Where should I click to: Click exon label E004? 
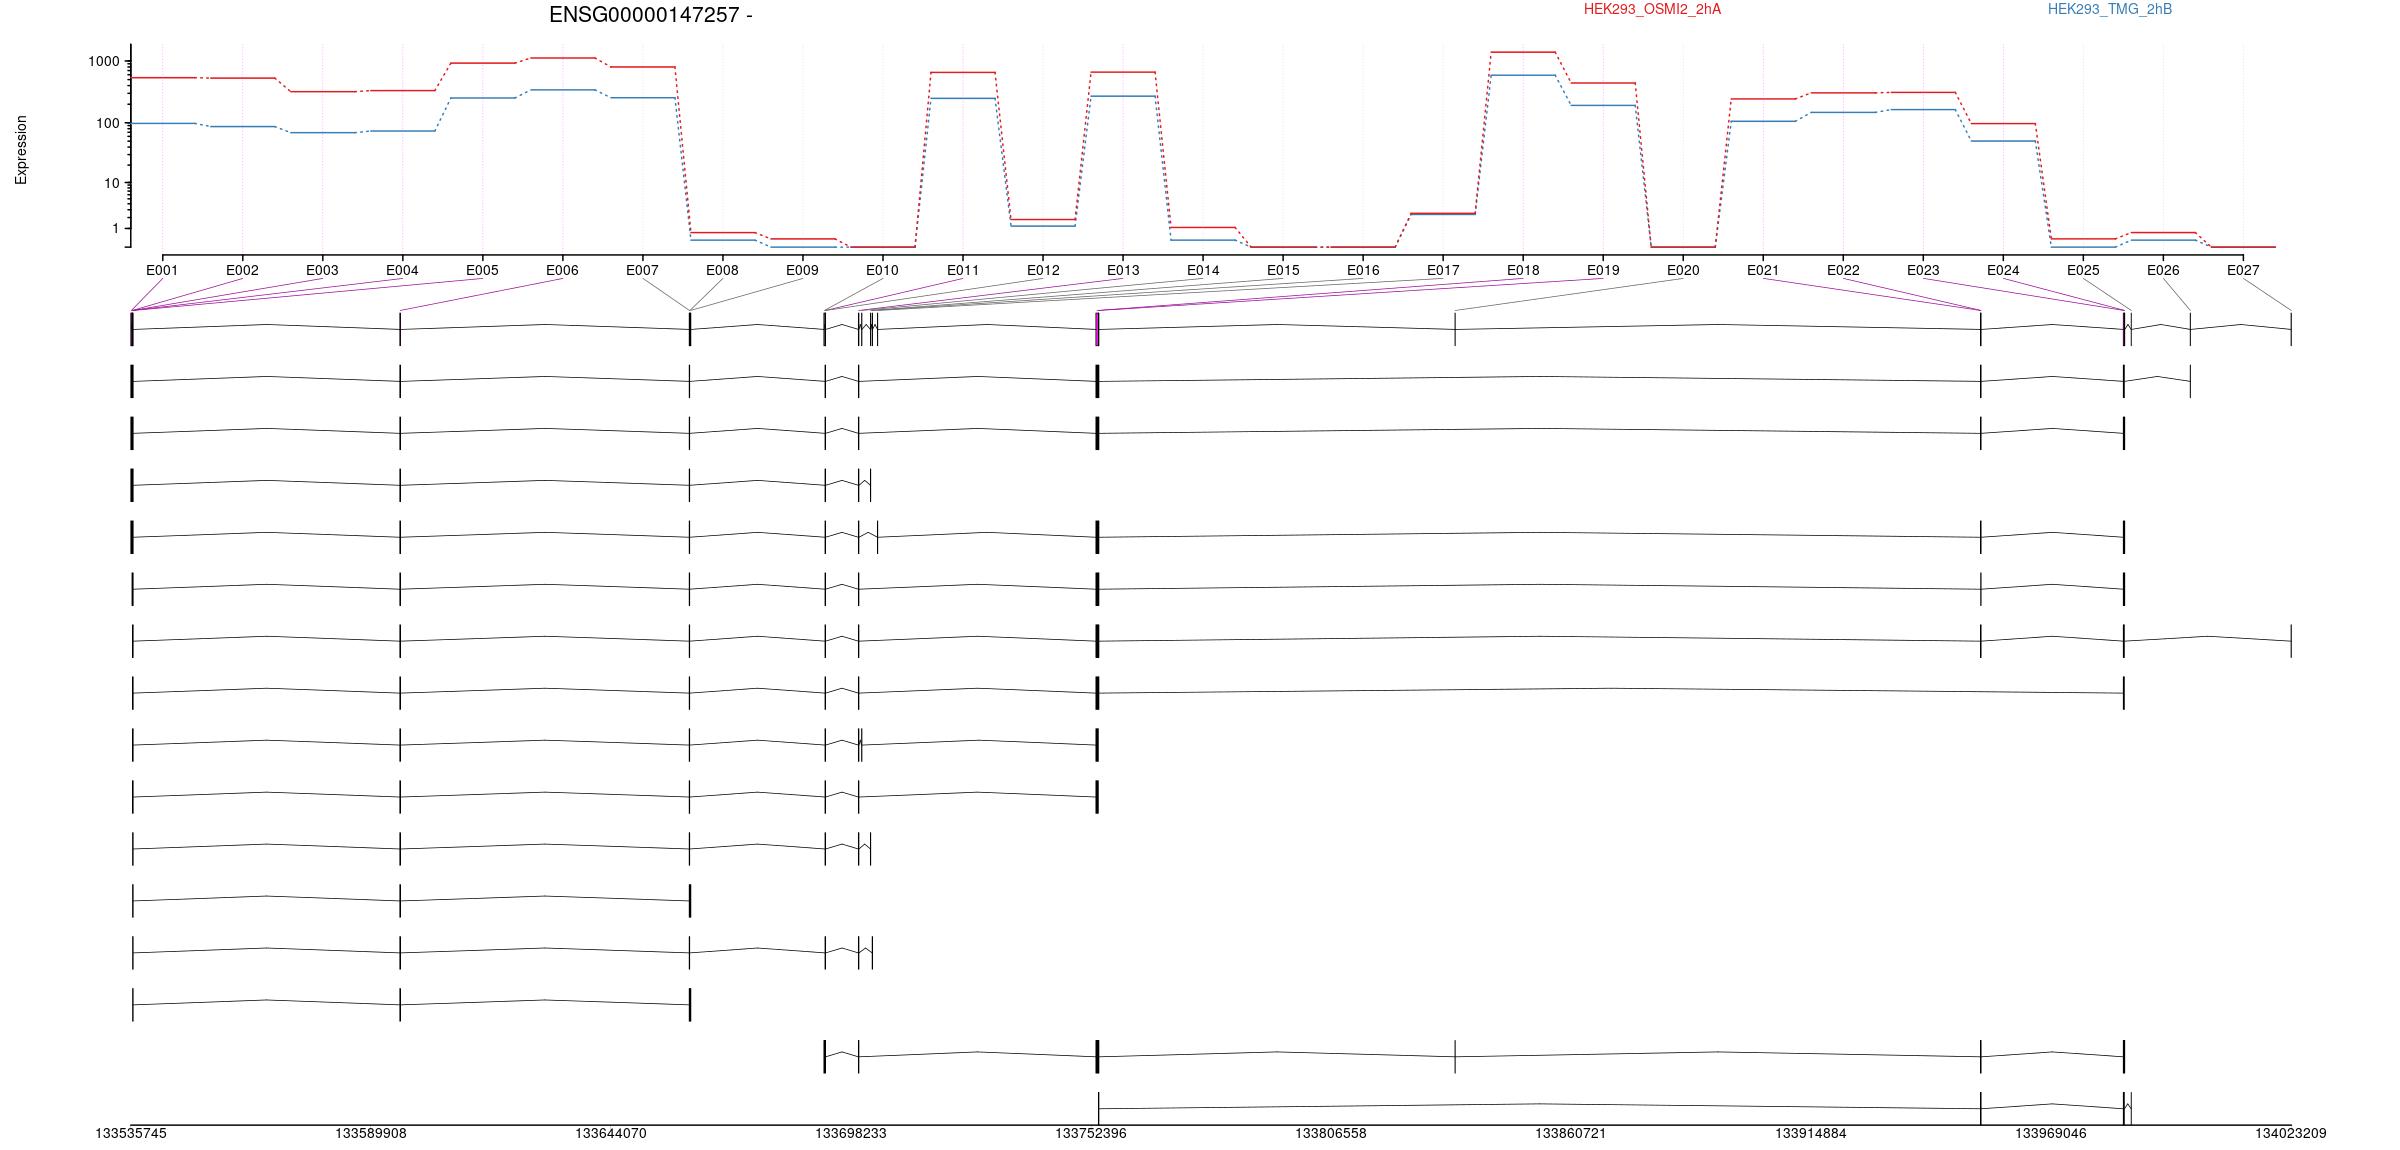[402, 270]
